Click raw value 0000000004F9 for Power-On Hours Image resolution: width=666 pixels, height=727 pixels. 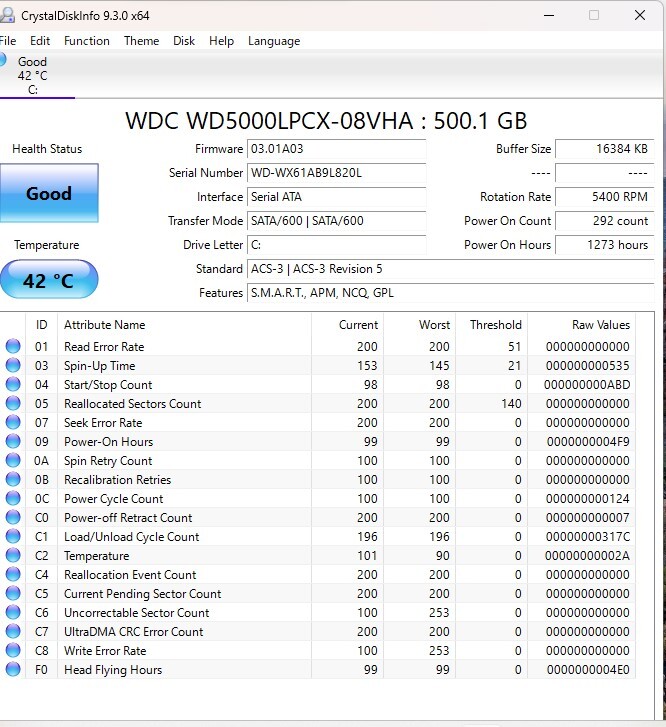point(588,441)
